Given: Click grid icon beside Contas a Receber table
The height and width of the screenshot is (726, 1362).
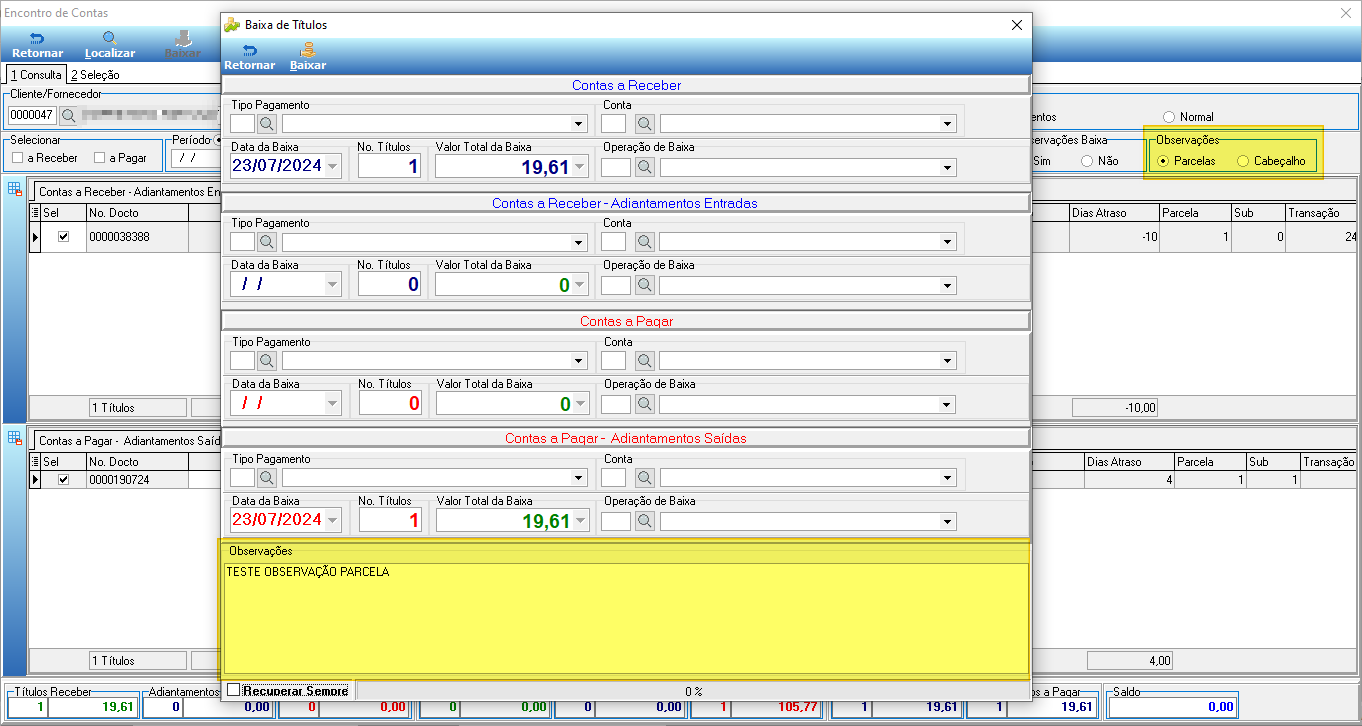Looking at the screenshot, I should click(14, 189).
